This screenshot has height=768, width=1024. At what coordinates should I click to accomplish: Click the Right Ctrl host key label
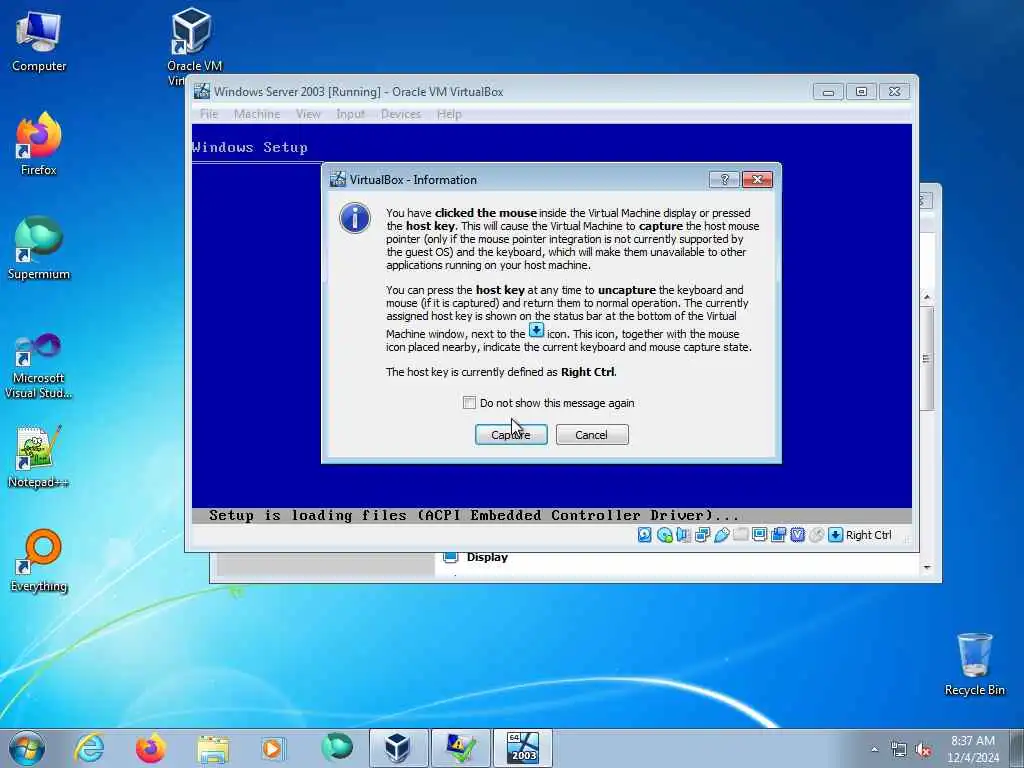click(x=869, y=535)
